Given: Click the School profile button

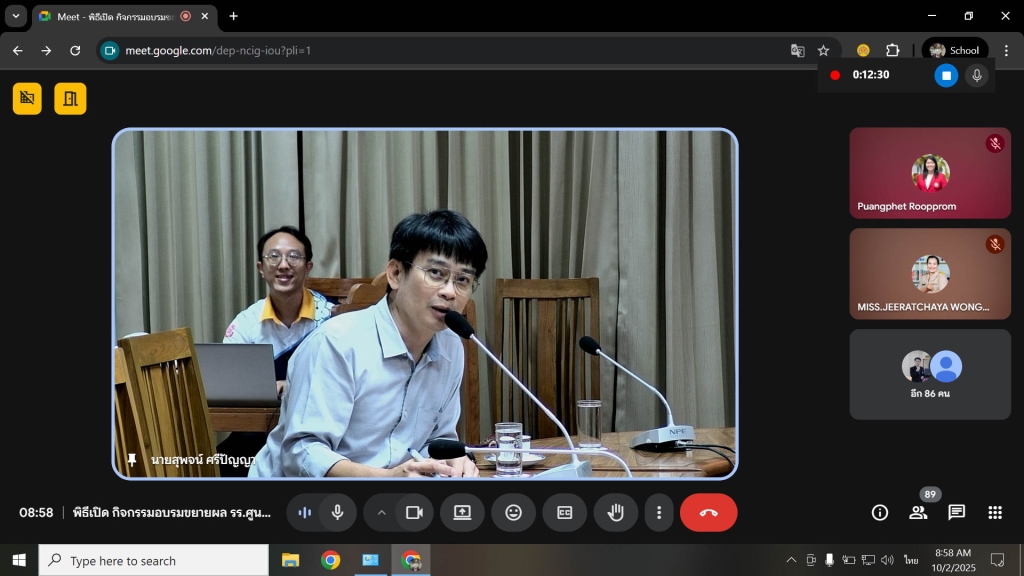Looking at the screenshot, I should coord(954,50).
